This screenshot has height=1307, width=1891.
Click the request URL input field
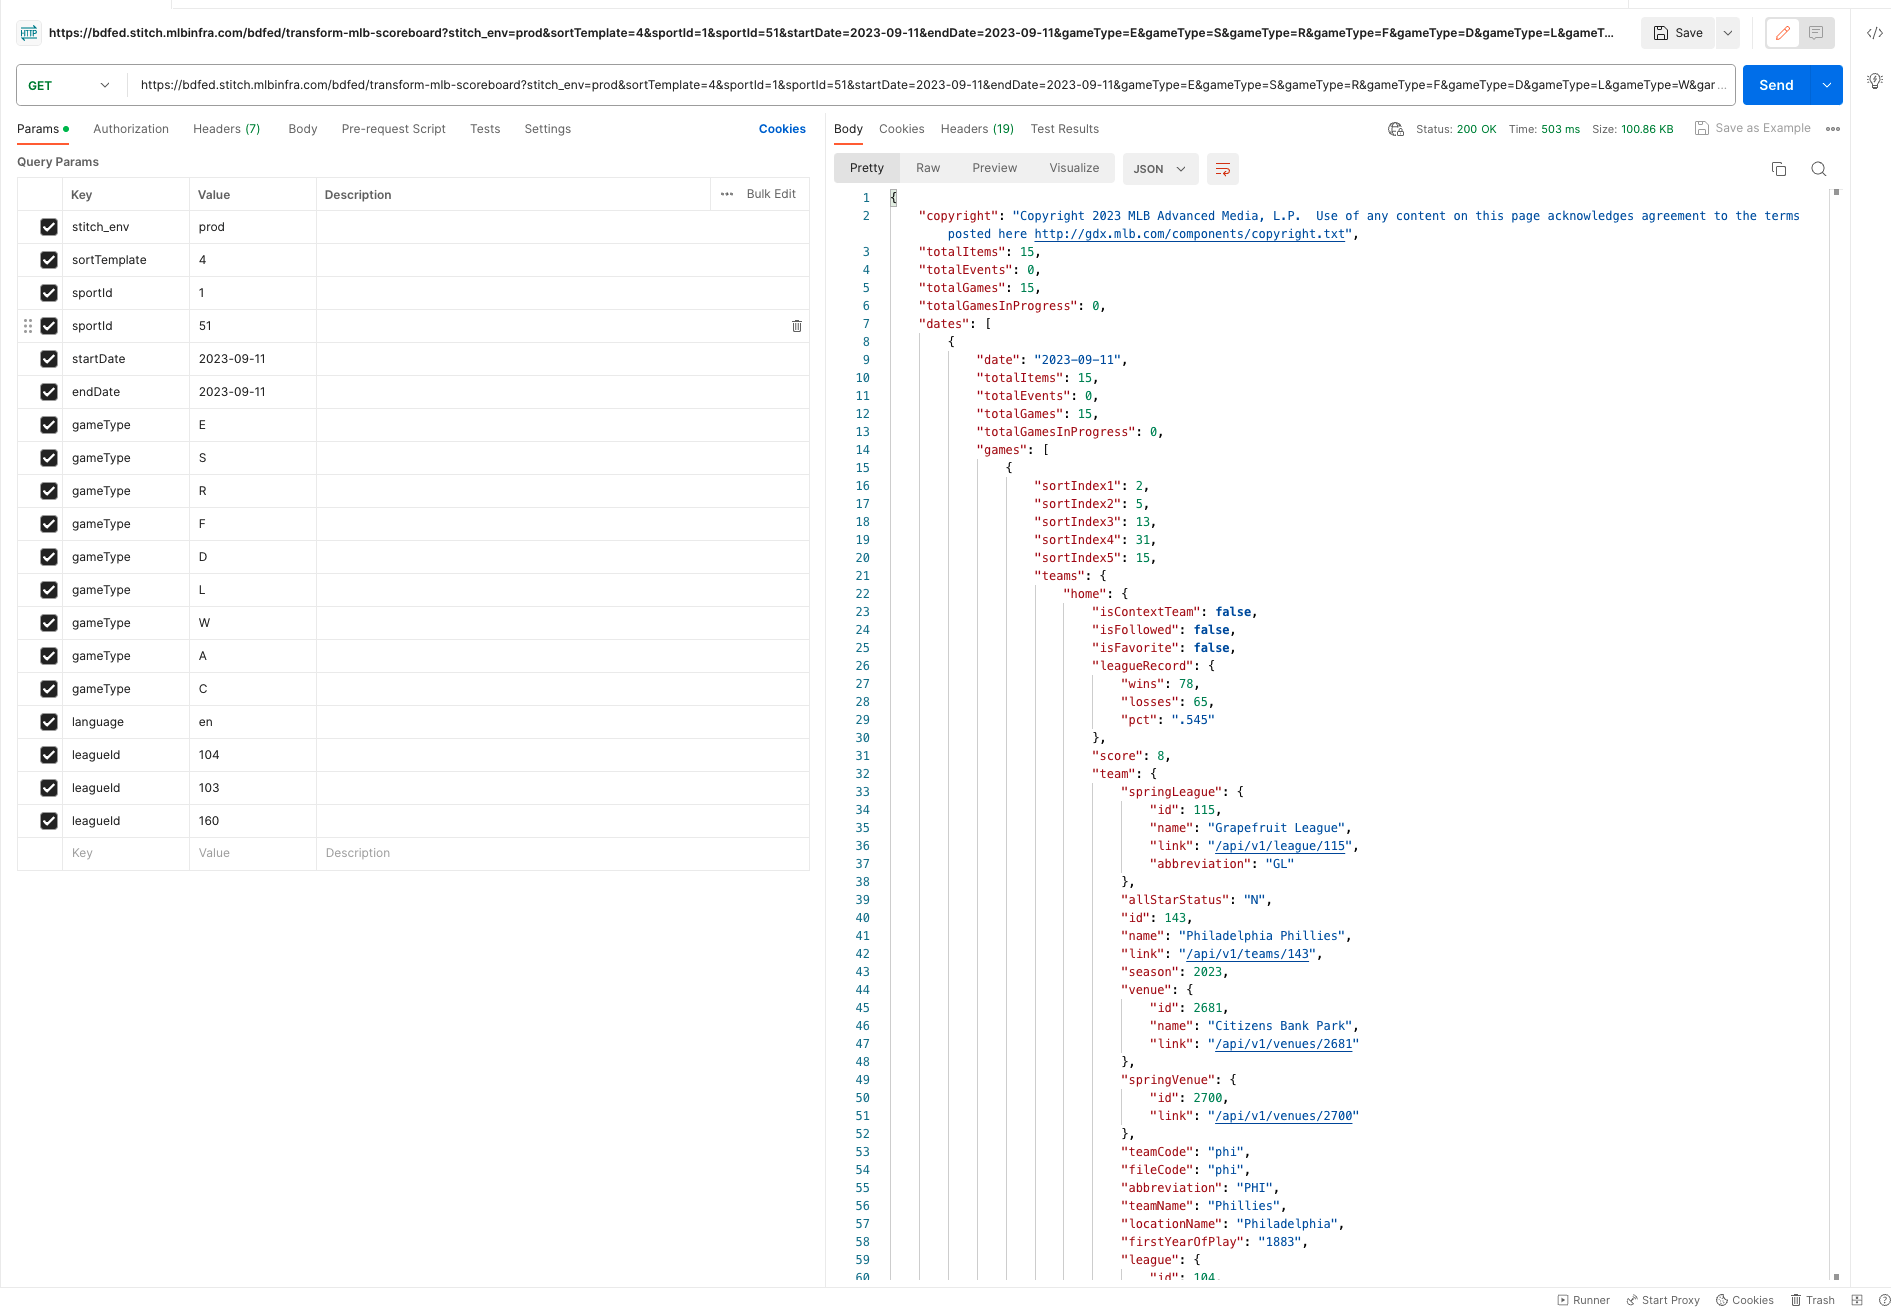[x=933, y=85]
